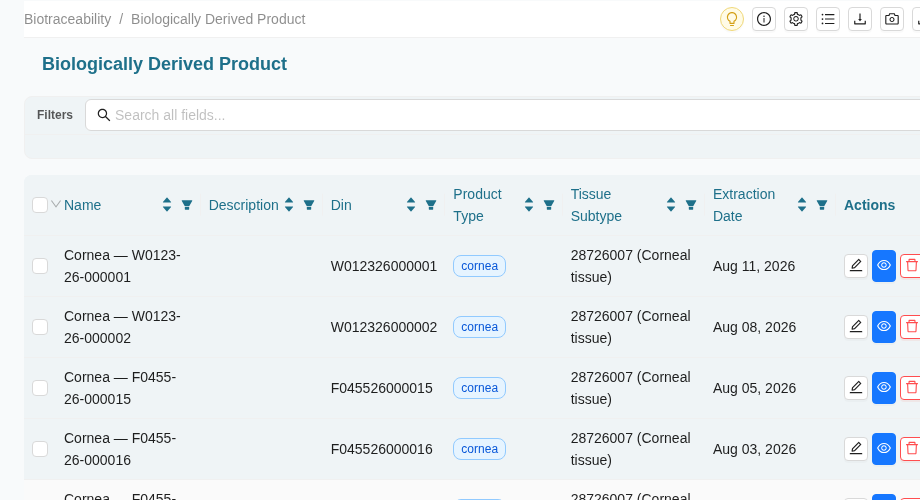The height and width of the screenshot is (500, 920).
Task: Click cornea tag in F045526000016 row
Action: click(x=479, y=449)
